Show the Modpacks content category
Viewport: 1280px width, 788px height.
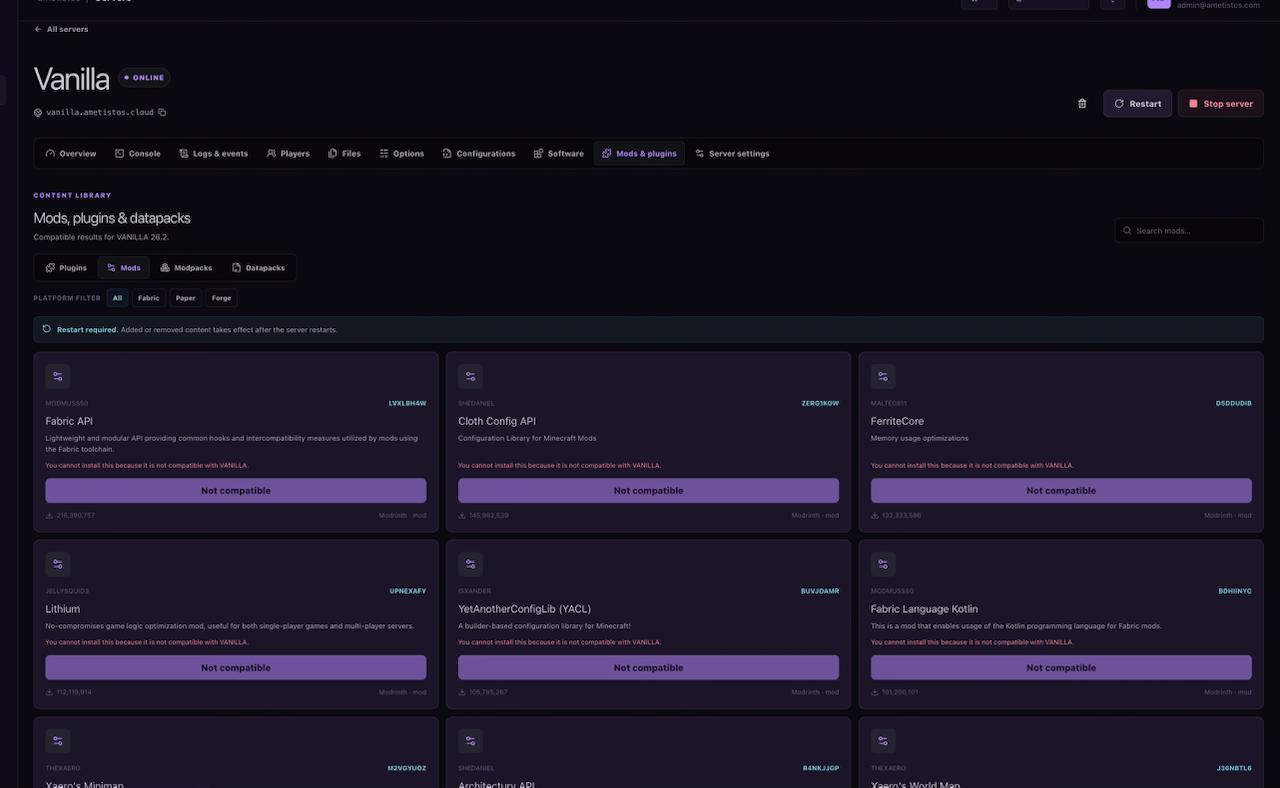187,268
